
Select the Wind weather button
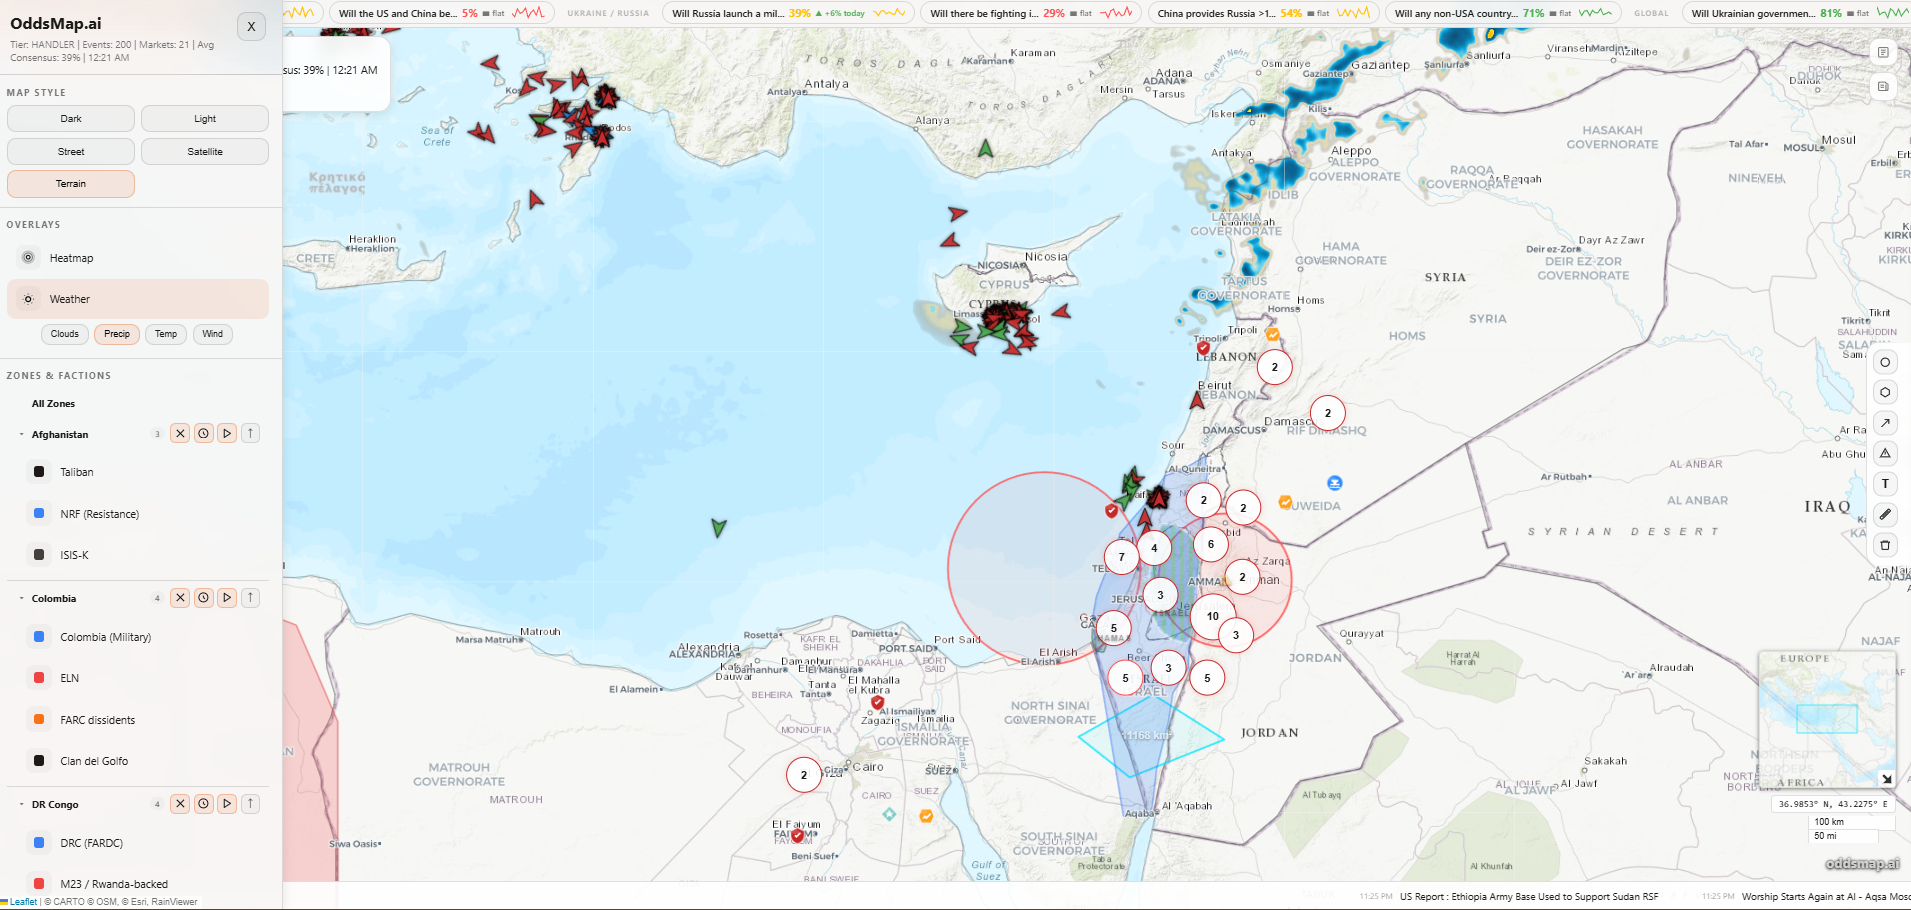pyautogui.click(x=213, y=334)
